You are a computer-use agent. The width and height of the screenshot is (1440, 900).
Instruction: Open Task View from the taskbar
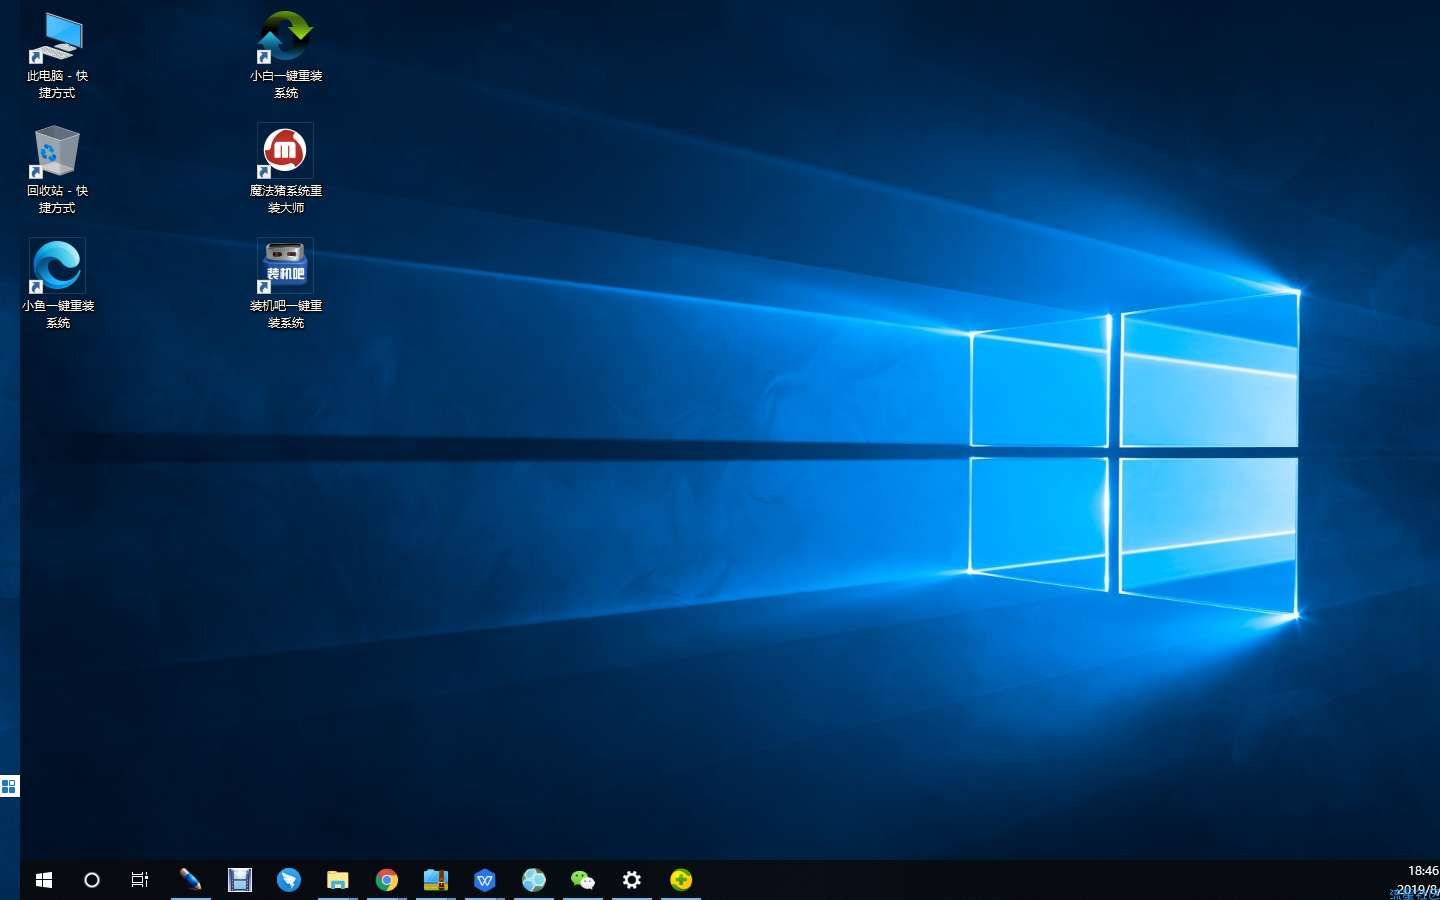click(140, 880)
